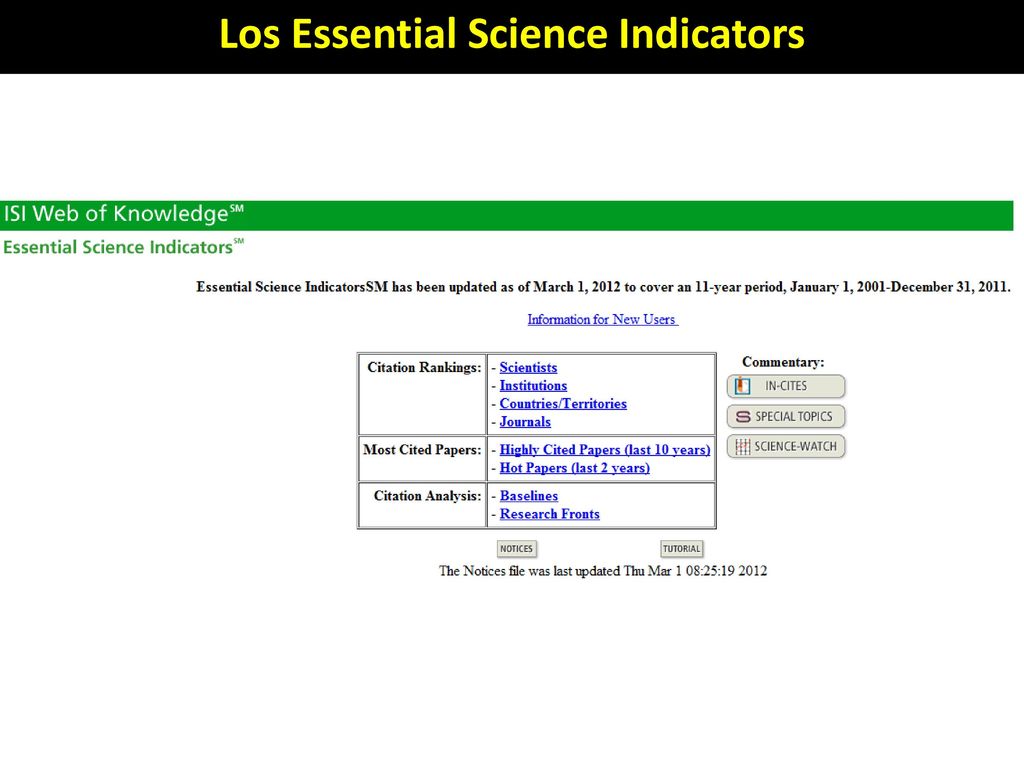Click the IN-CITES commentary button
The image size is (1024, 768).
tap(786, 386)
